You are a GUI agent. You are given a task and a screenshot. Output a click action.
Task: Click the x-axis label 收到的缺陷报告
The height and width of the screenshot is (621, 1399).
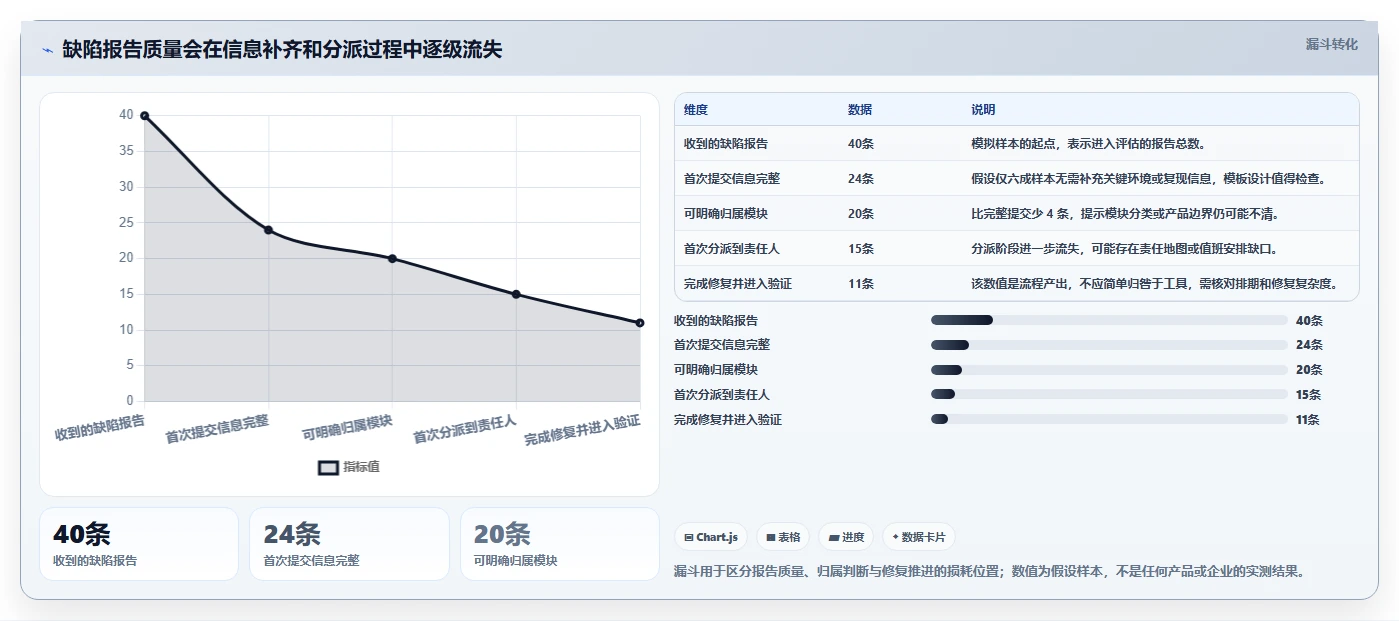(100, 427)
